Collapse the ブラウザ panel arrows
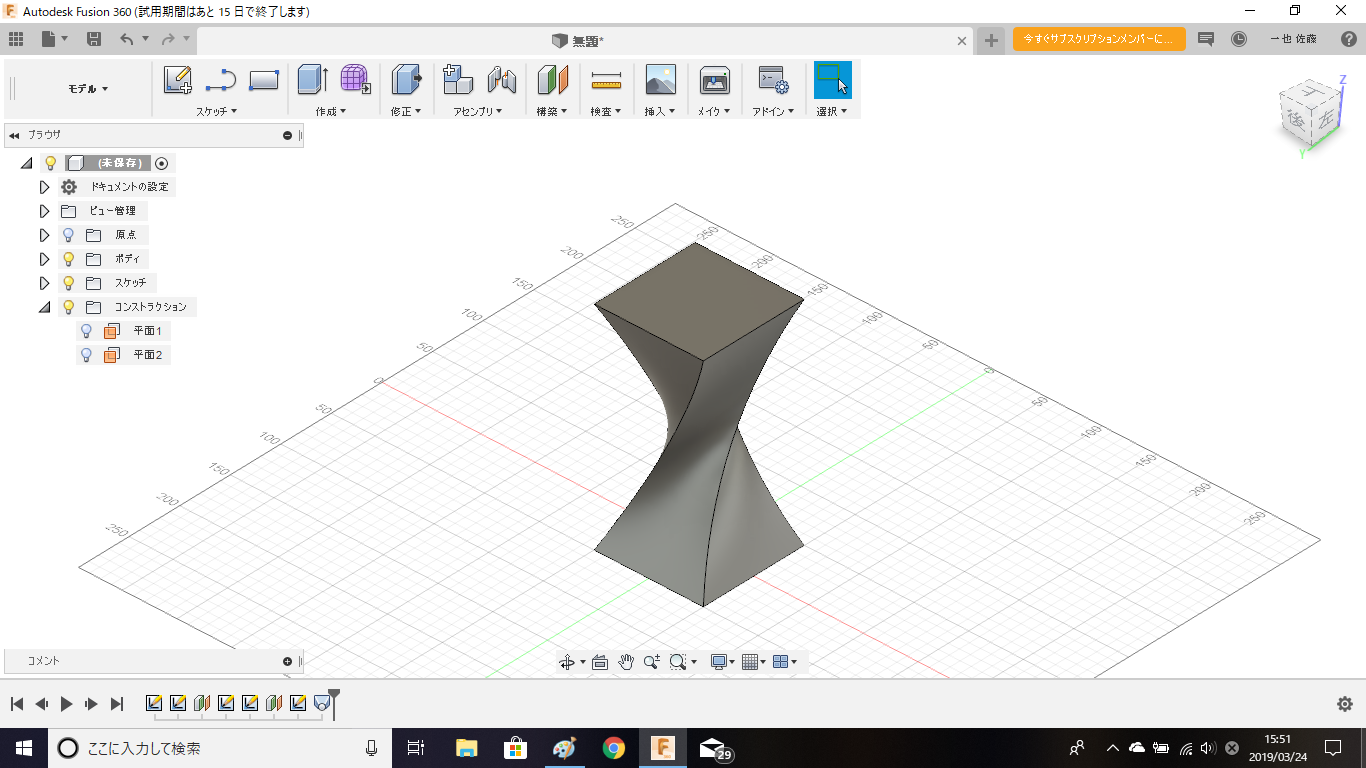The height and width of the screenshot is (768, 1366). [x=14, y=135]
